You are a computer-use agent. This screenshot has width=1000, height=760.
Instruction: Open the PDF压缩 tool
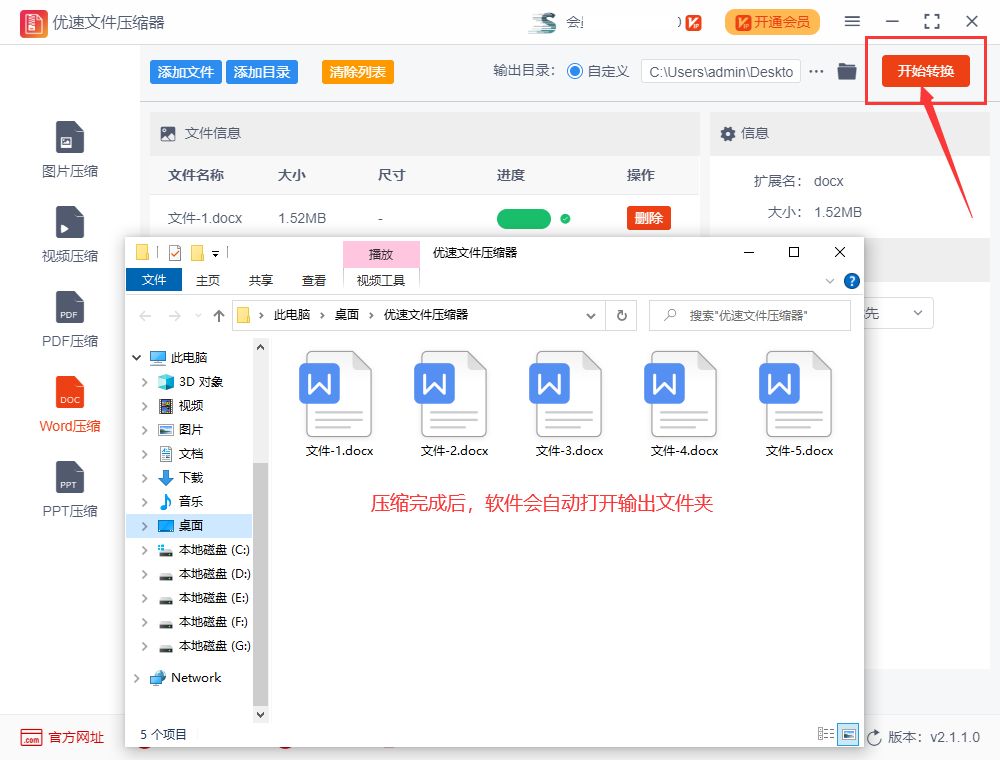coord(70,319)
